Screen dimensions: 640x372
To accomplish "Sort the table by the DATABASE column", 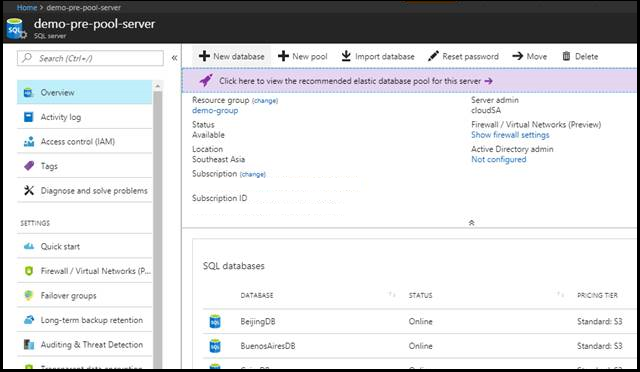I will 257,295.
